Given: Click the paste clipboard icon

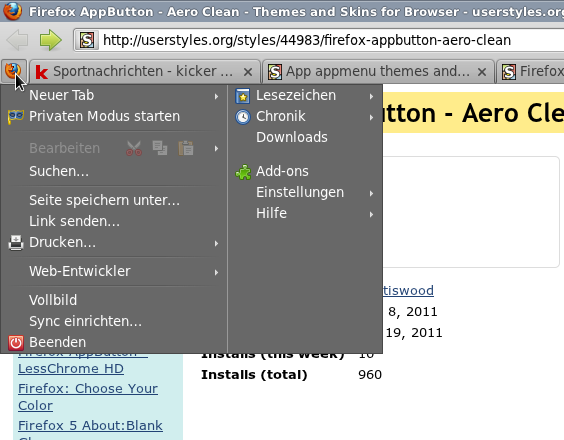Looking at the screenshot, I should 186,148.
